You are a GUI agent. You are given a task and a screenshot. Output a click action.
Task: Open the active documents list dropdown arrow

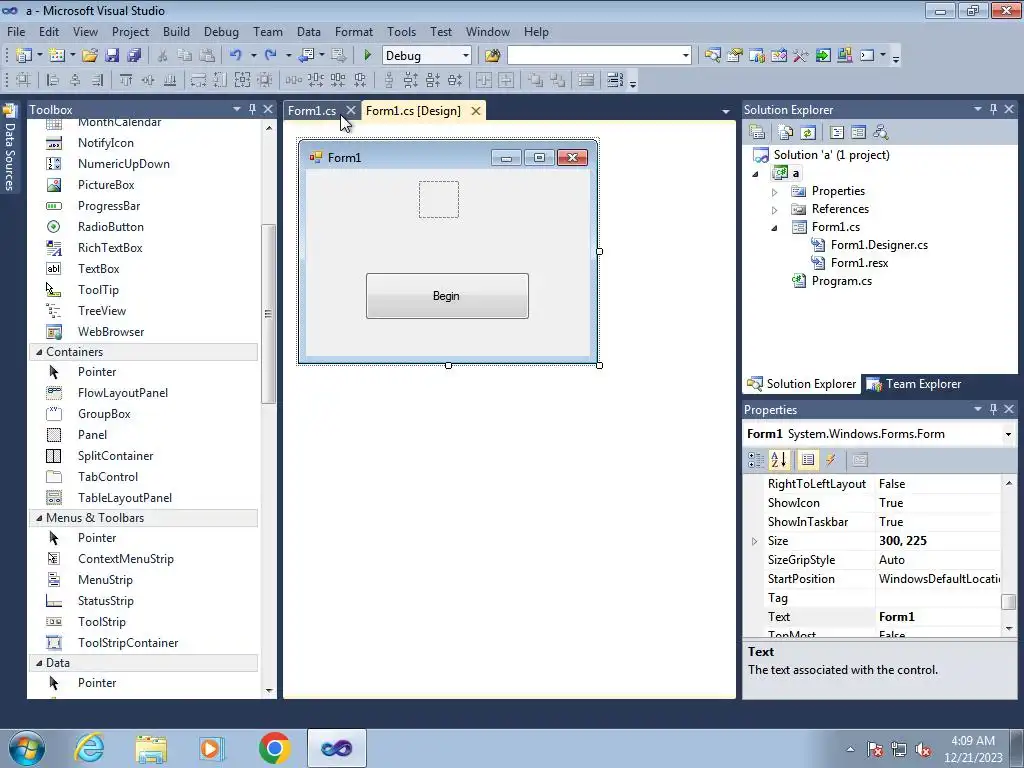[x=725, y=112]
